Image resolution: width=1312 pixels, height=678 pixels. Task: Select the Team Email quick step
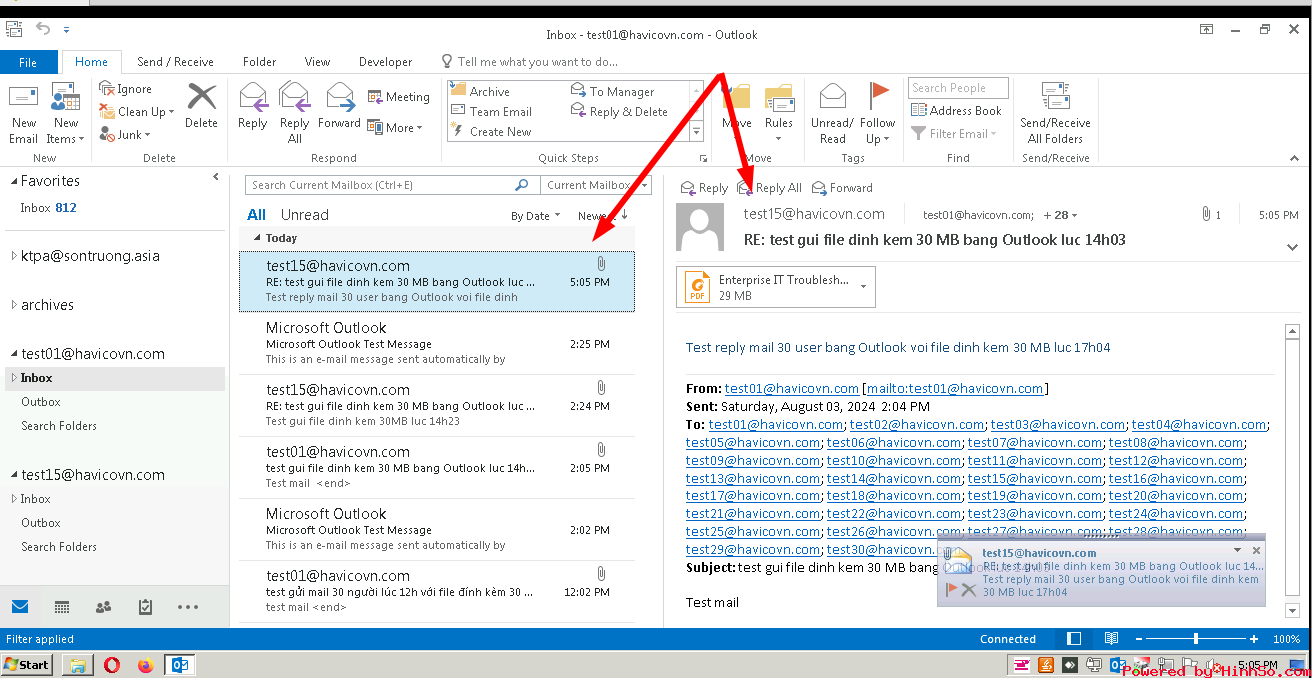[x=491, y=111]
